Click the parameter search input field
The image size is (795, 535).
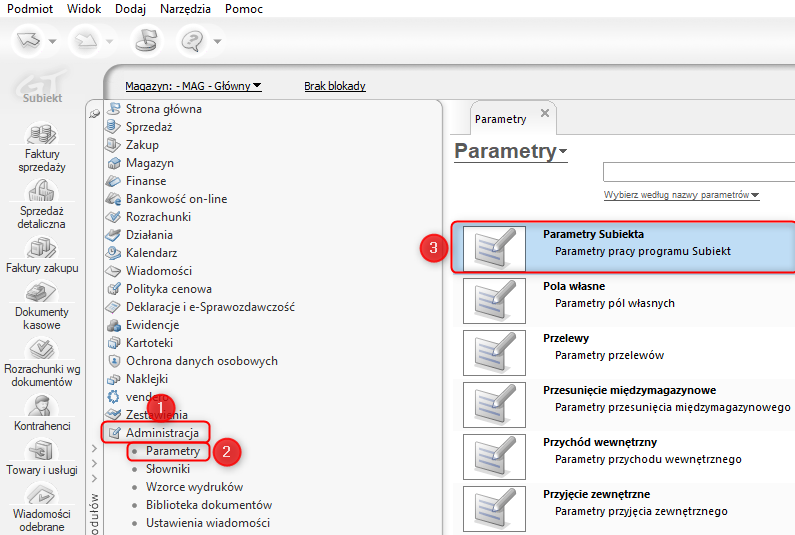click(699, 172)
